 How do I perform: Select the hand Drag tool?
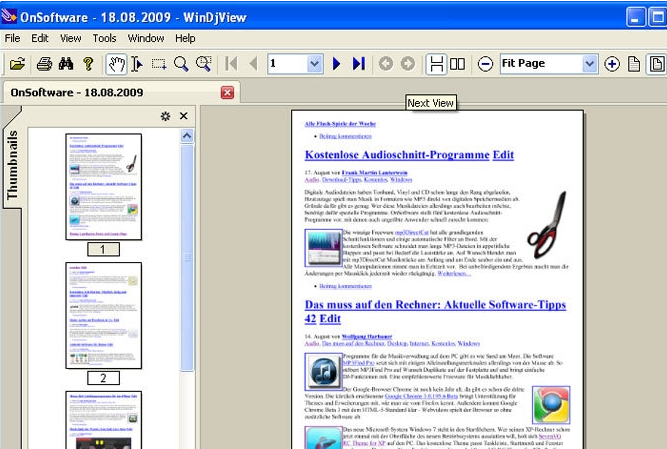coord(116,64)
